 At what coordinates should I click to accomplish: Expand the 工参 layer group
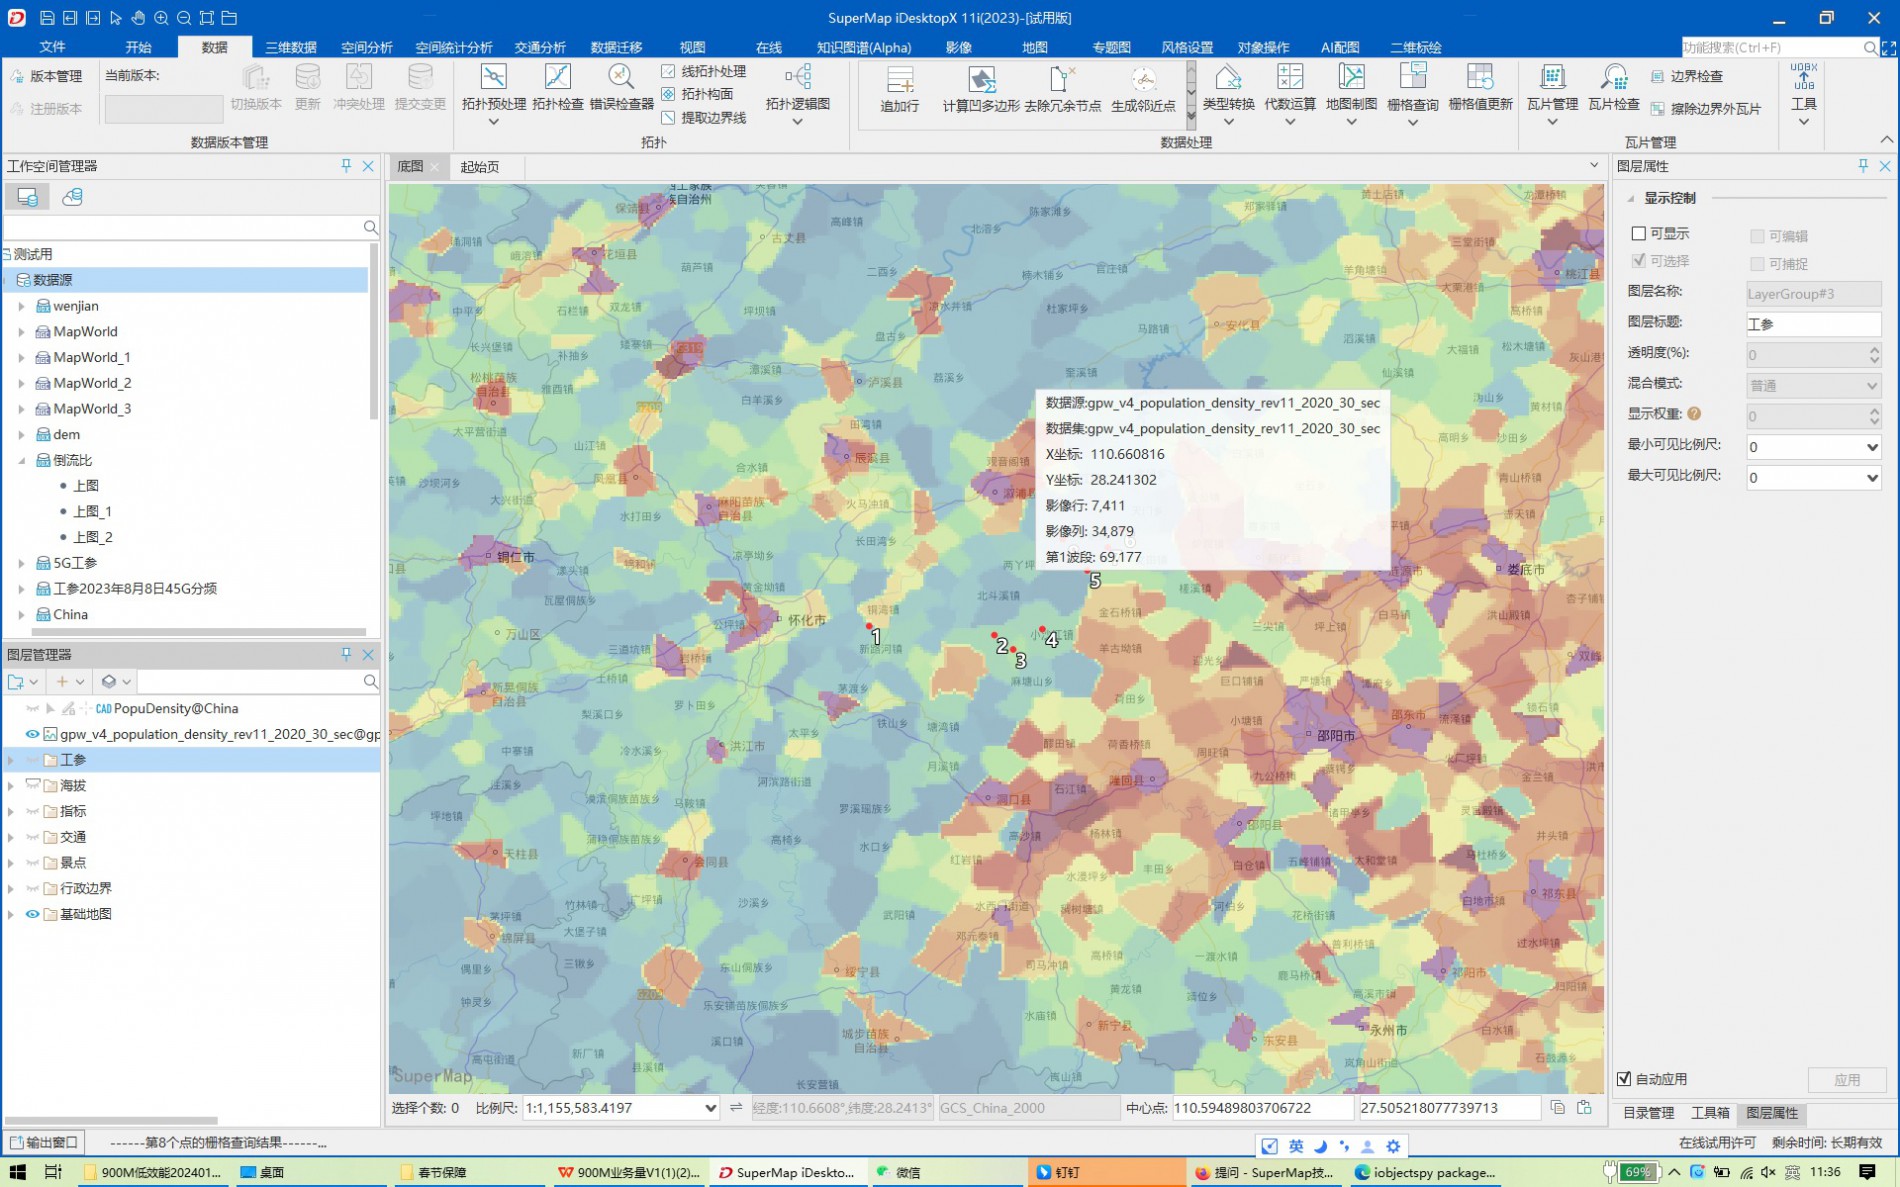click(x=11, y=760)
